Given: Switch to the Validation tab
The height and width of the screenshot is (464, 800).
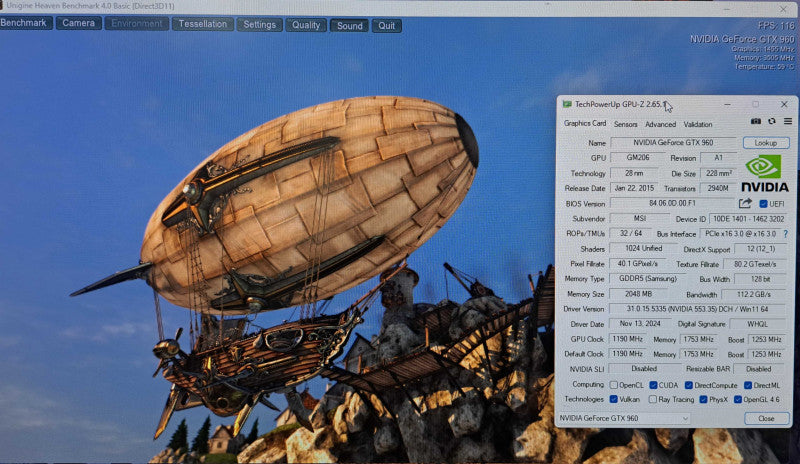Looking at the screenshot, I should (x=697, y=124).
